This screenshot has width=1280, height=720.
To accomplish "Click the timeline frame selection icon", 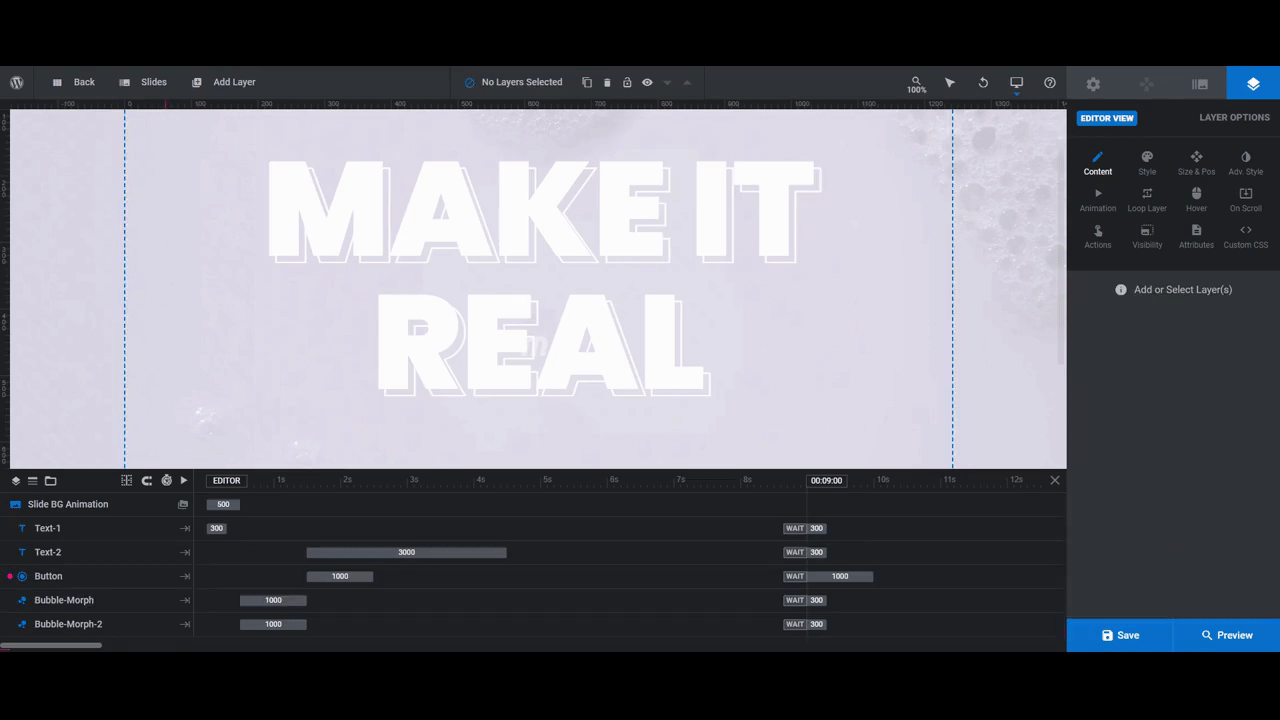I will [x=126, y=481].
